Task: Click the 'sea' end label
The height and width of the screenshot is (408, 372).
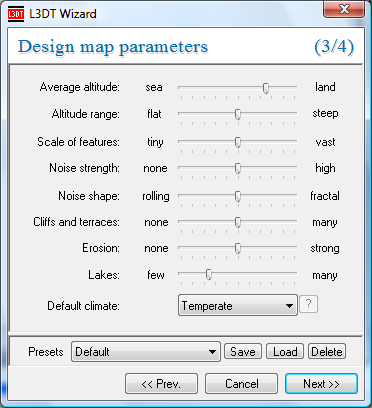Action: [154, 87]
